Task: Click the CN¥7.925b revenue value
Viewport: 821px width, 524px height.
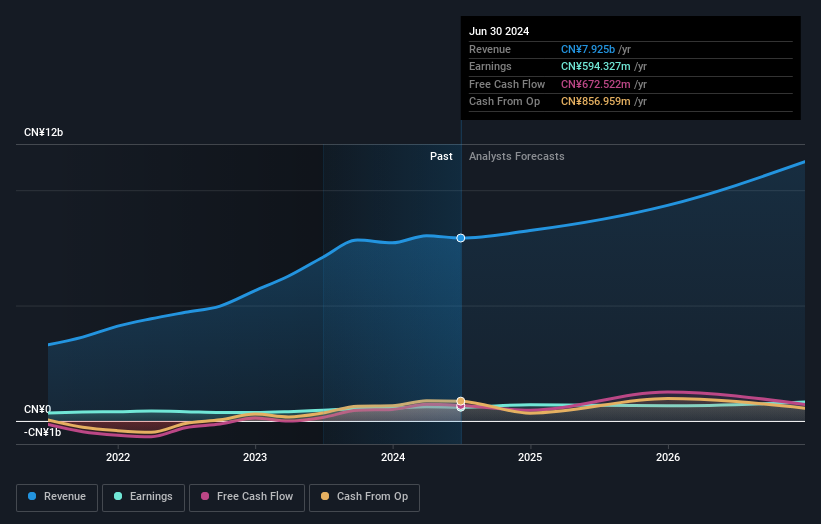Action: (587, 49)
